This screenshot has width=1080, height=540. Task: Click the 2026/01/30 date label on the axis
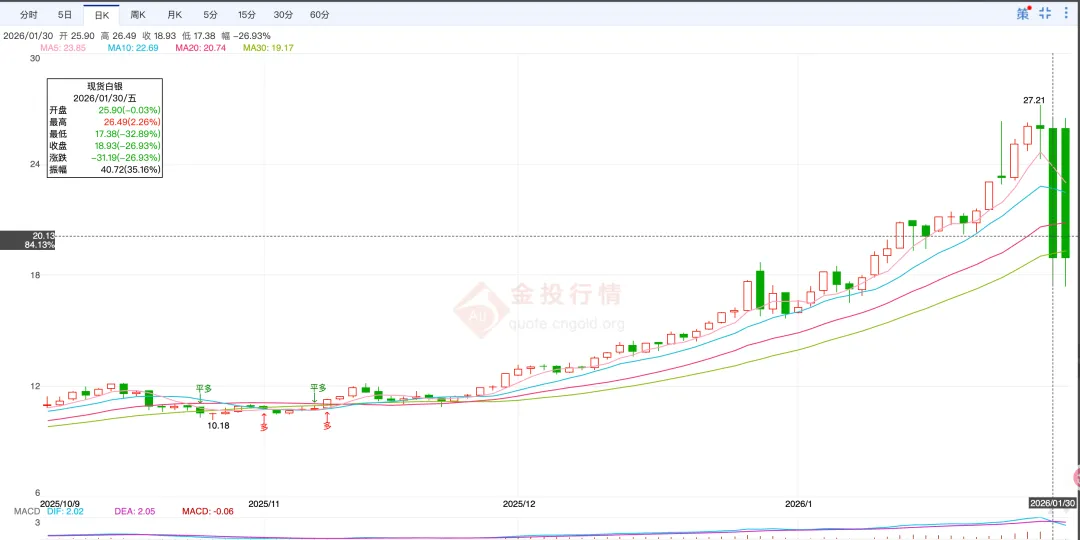point(1052,503)
